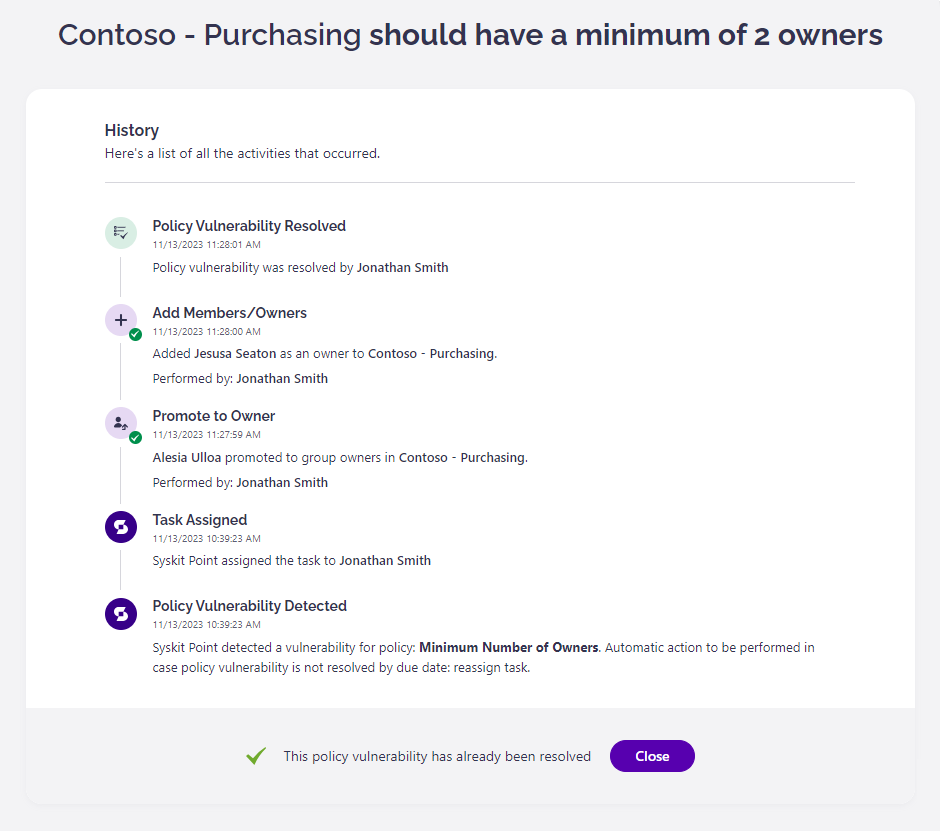Click green success badge on Add Members/Owners
The height and width of the screenshot is (831, 940).
pos(135,334)
